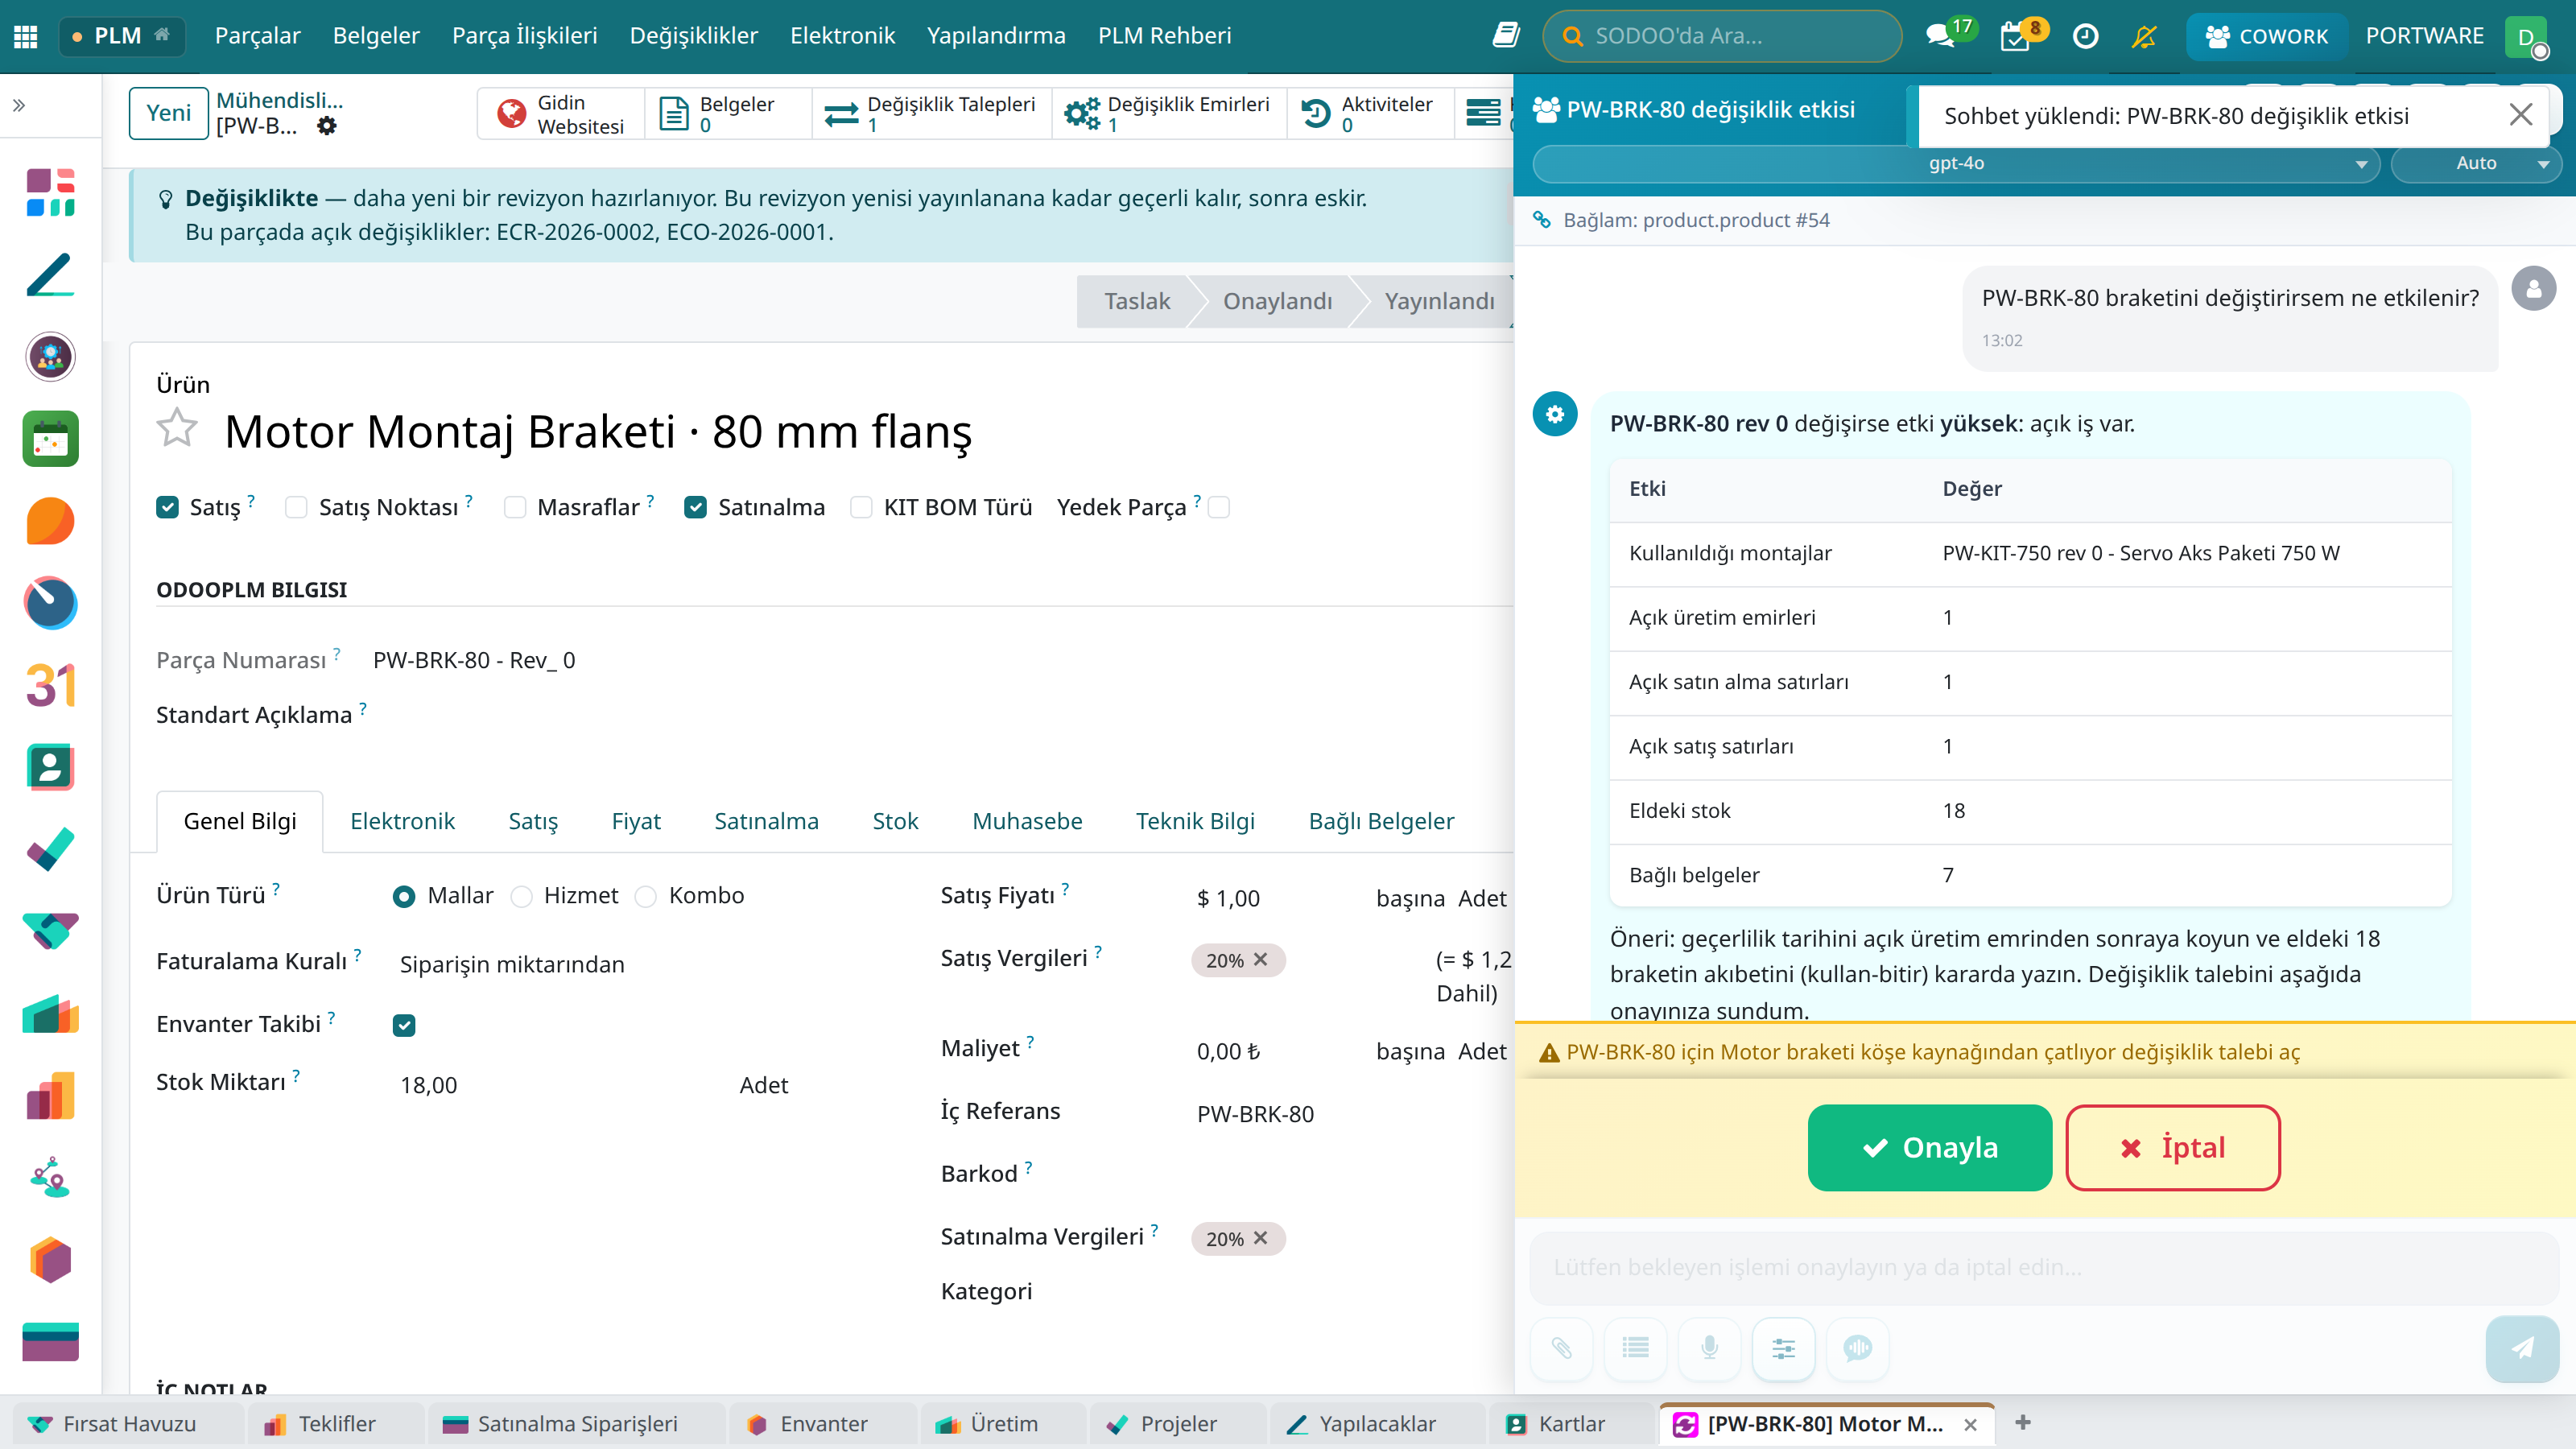The width and height of the screenshot is (2576, 1449).
Task: Add a new bottom tab with plus
Action: point(2022,1422)
